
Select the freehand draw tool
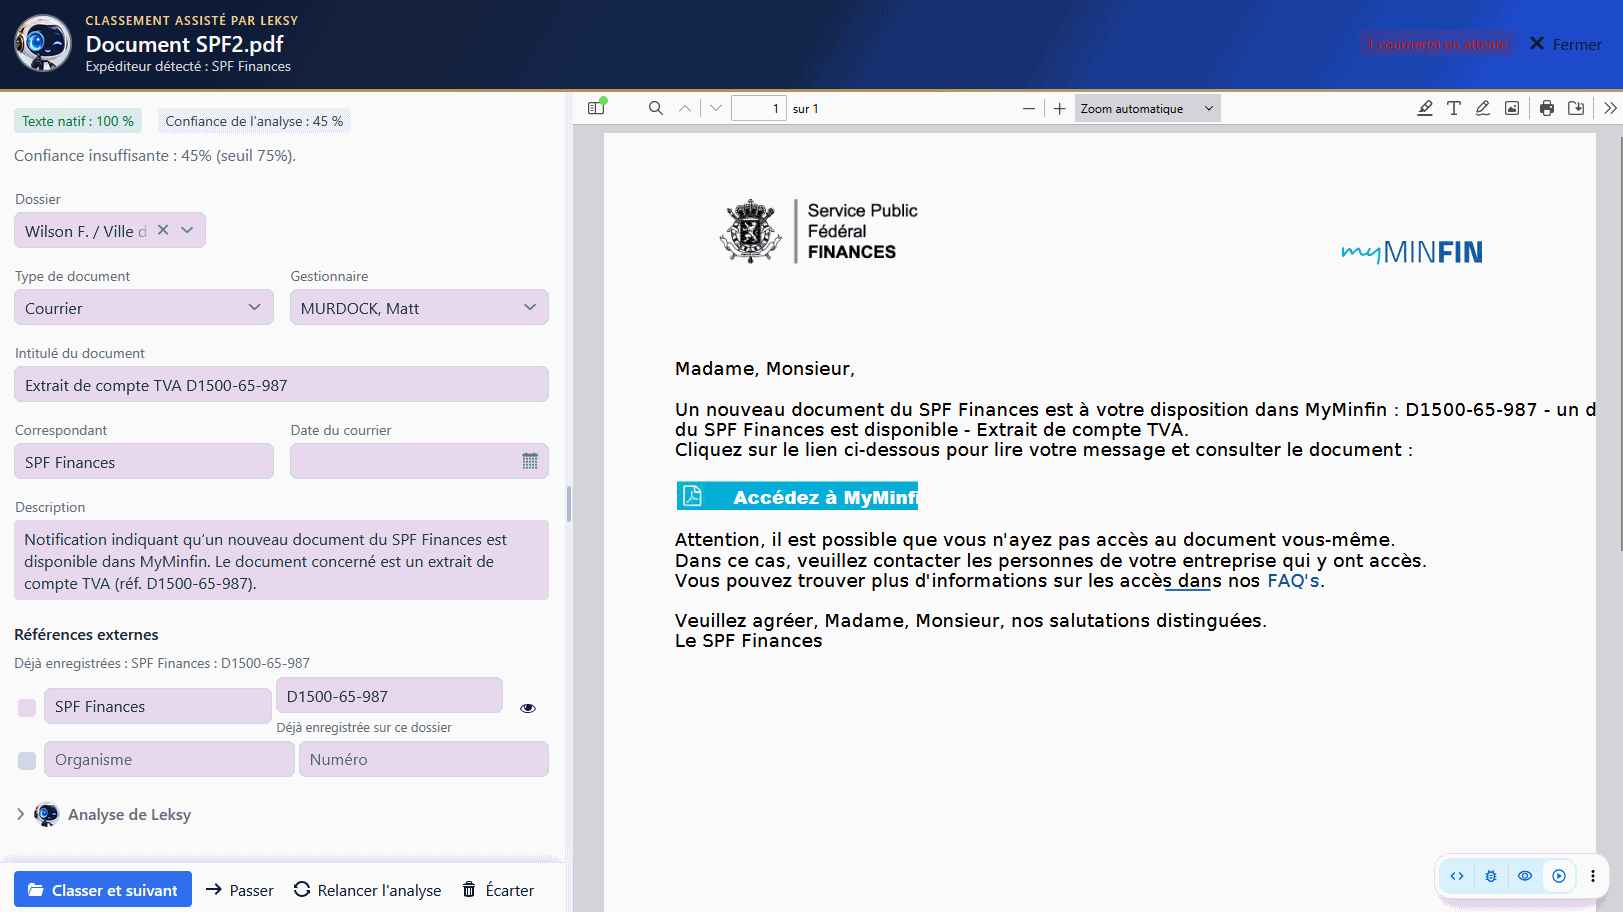1483,108
